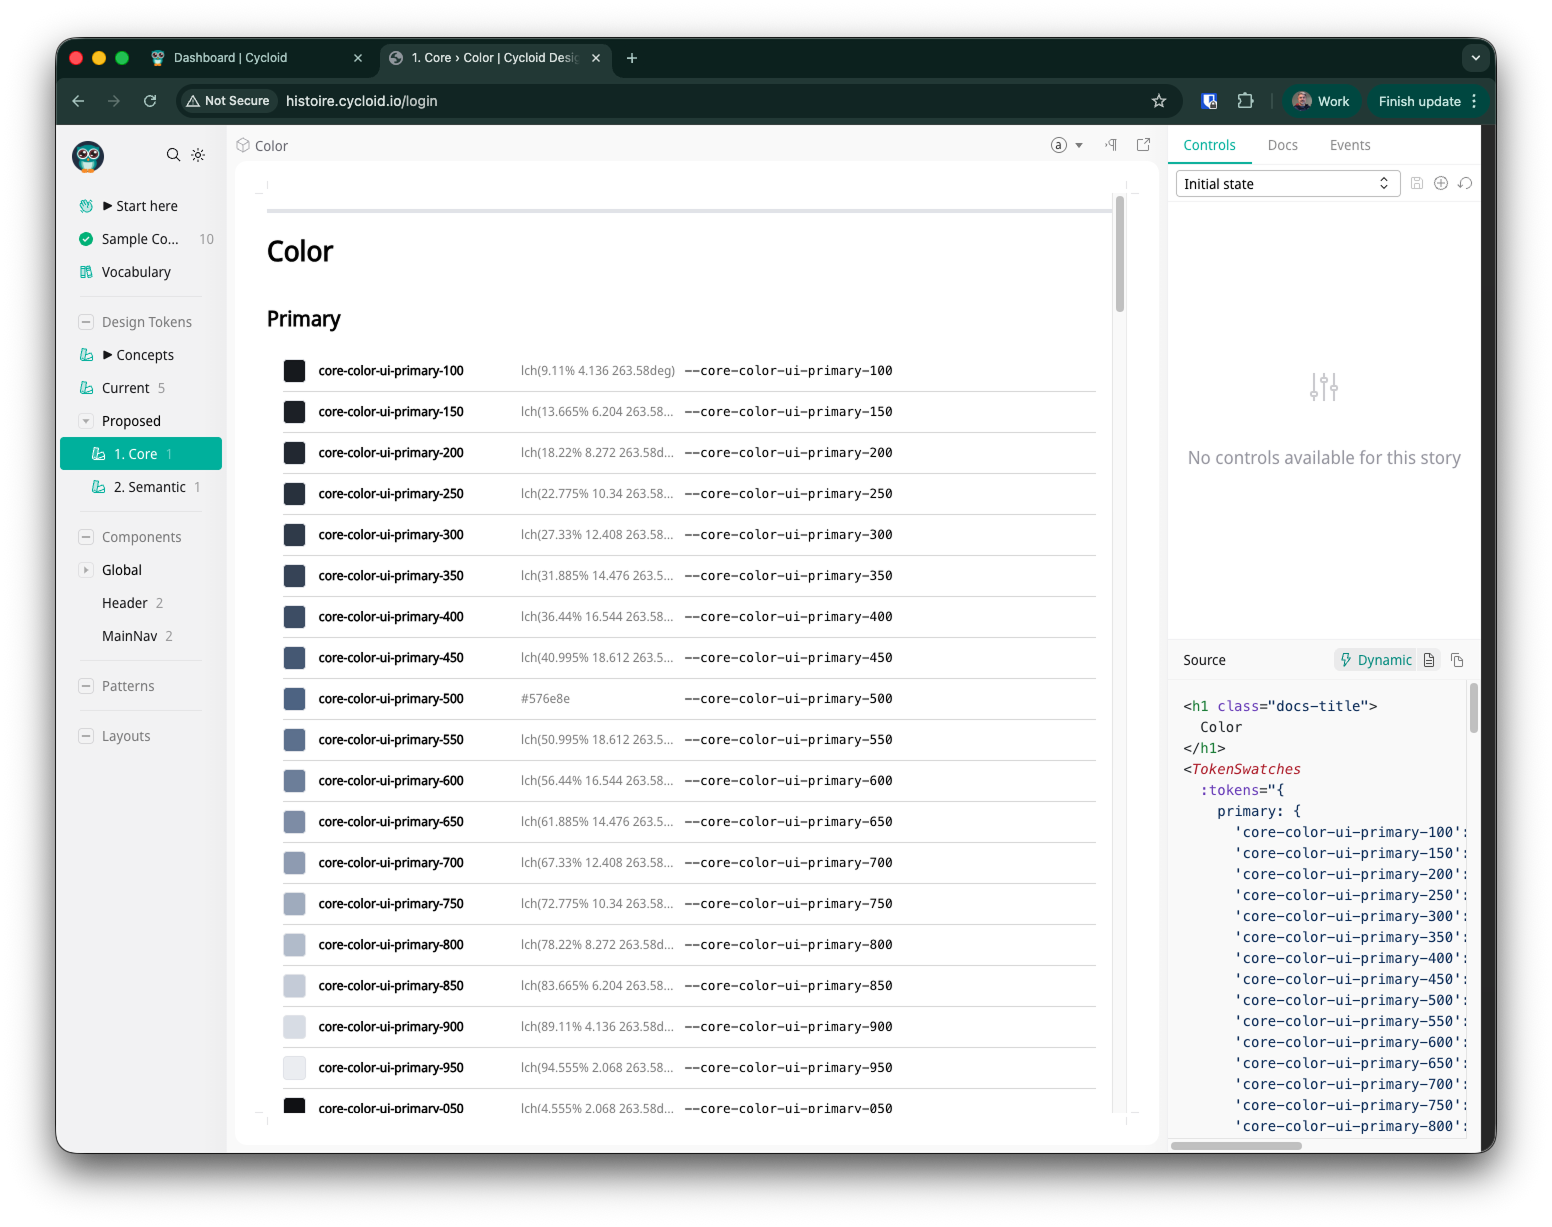Image resolution: width=1552 pixels, height=1227 pixels.
Task: Switch source view to static file icon
Action: 1429,660
